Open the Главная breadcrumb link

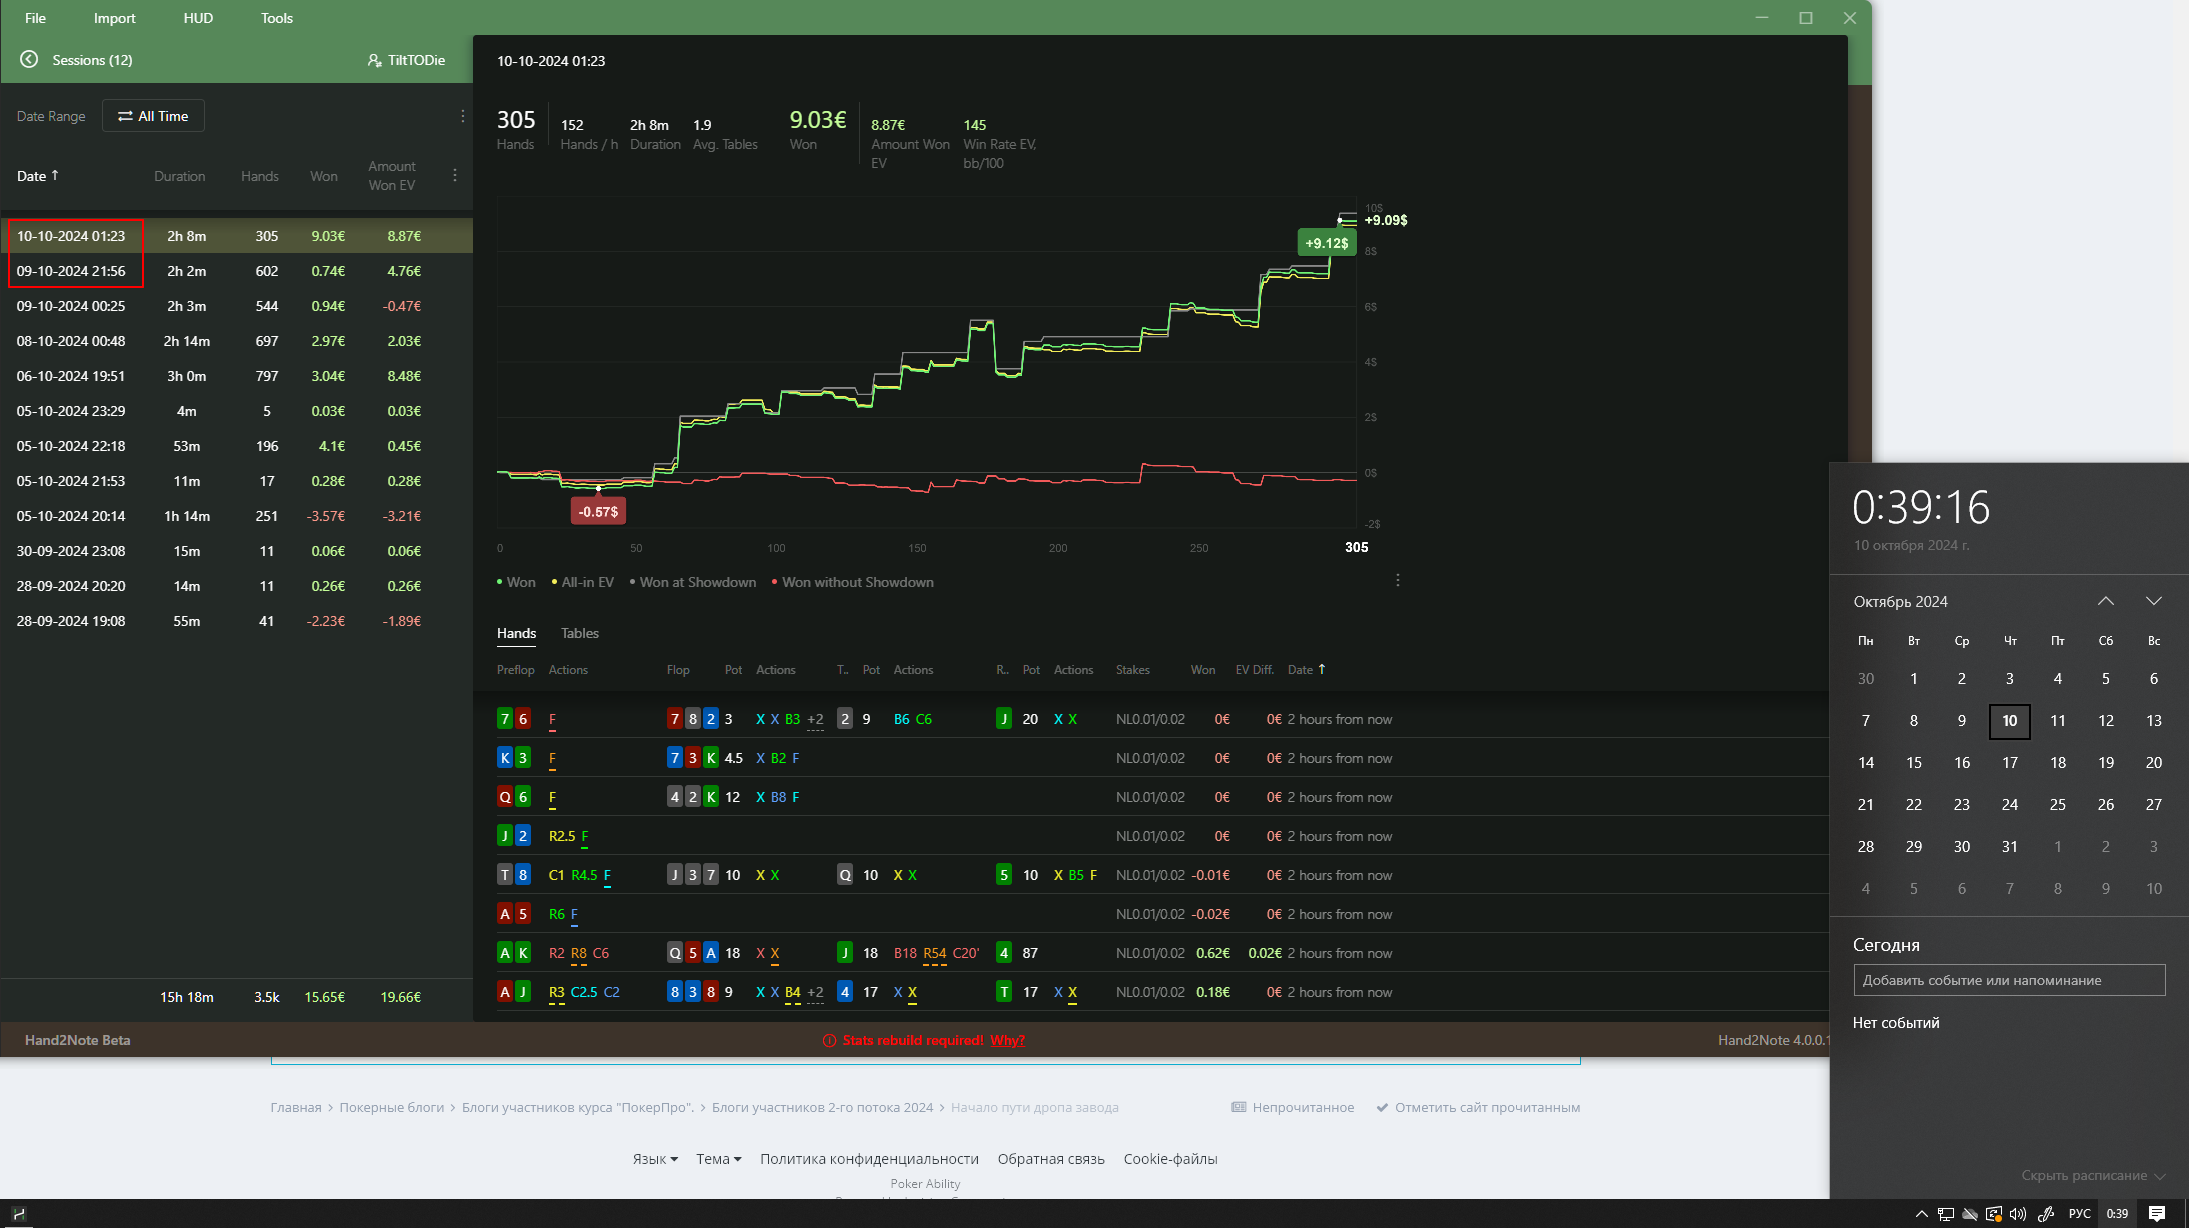[x=296, y=1108]
